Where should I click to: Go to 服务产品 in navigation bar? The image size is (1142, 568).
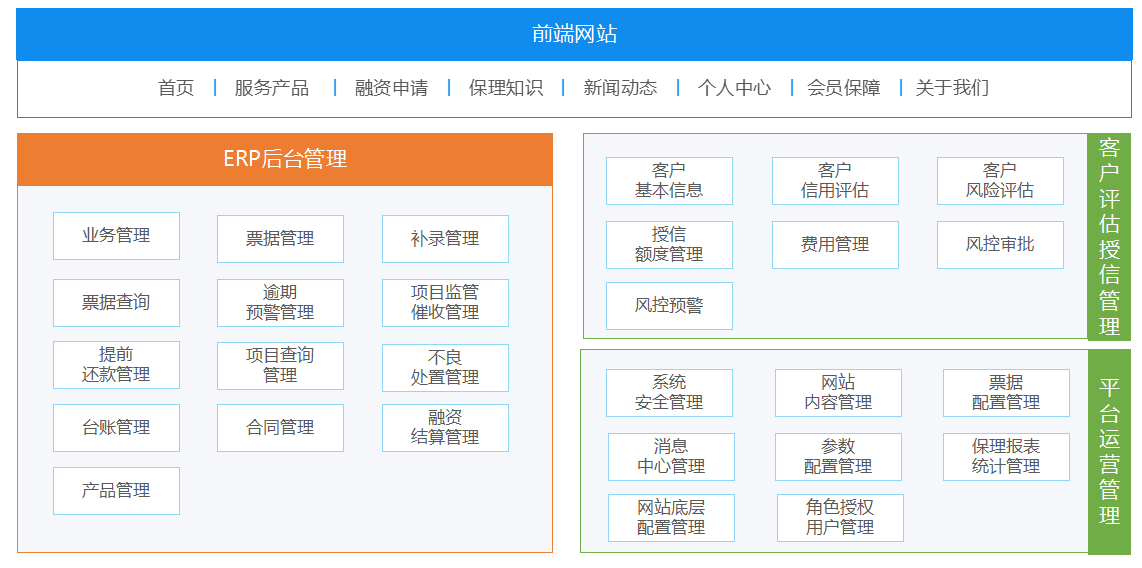click(272, 88)
